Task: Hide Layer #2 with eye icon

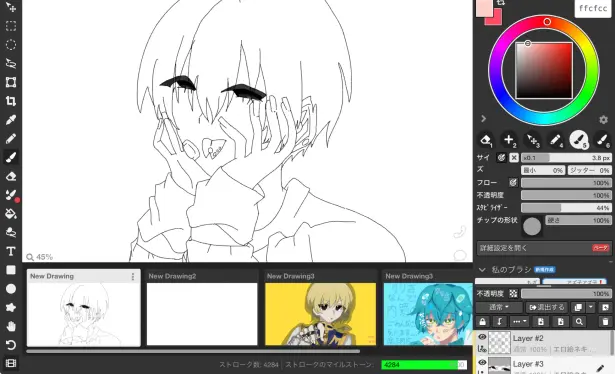Action: (x=482, y=337)
